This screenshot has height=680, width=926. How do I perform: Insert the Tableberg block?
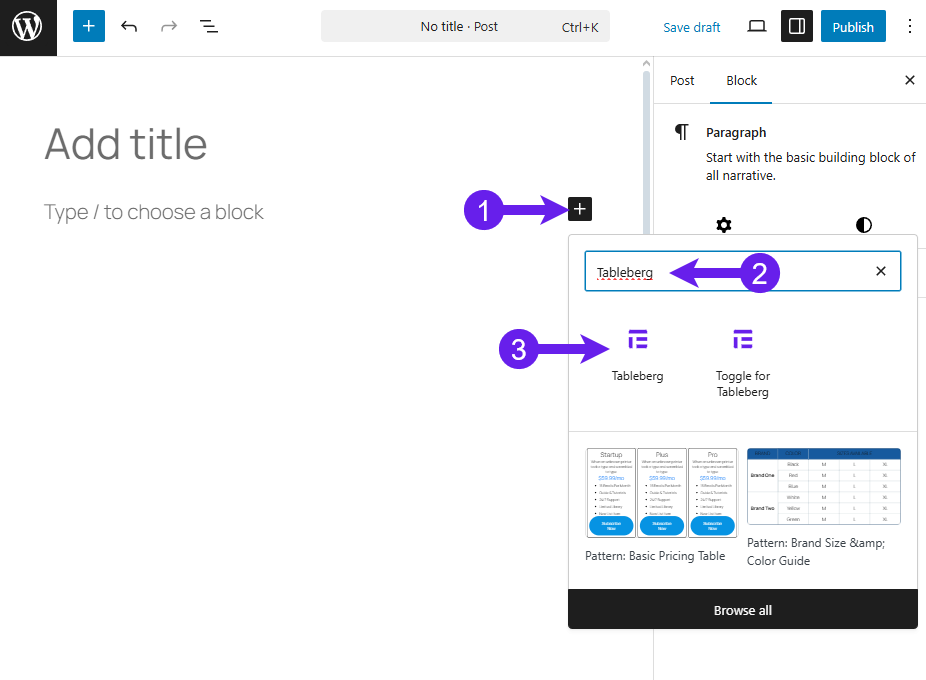tap(638, 354)
